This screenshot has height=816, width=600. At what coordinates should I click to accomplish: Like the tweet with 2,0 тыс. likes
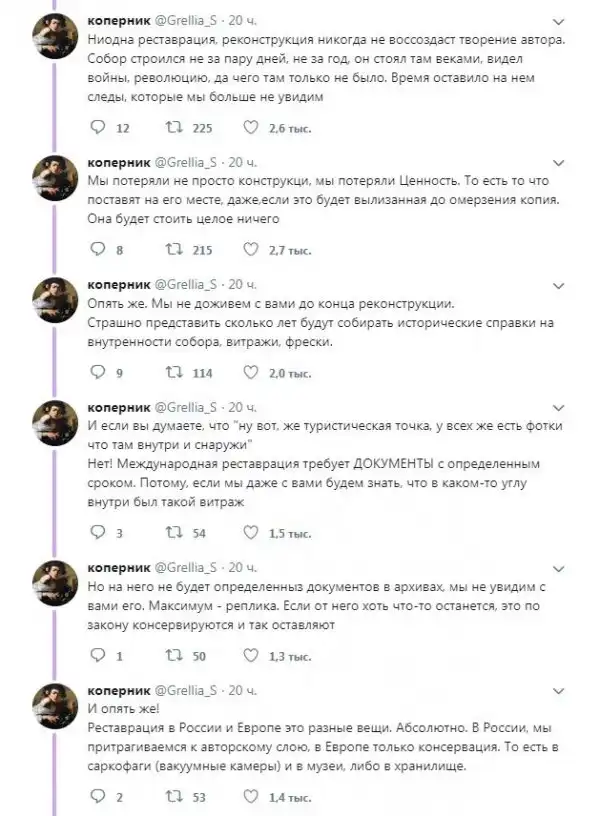click(x=249, y=373)
